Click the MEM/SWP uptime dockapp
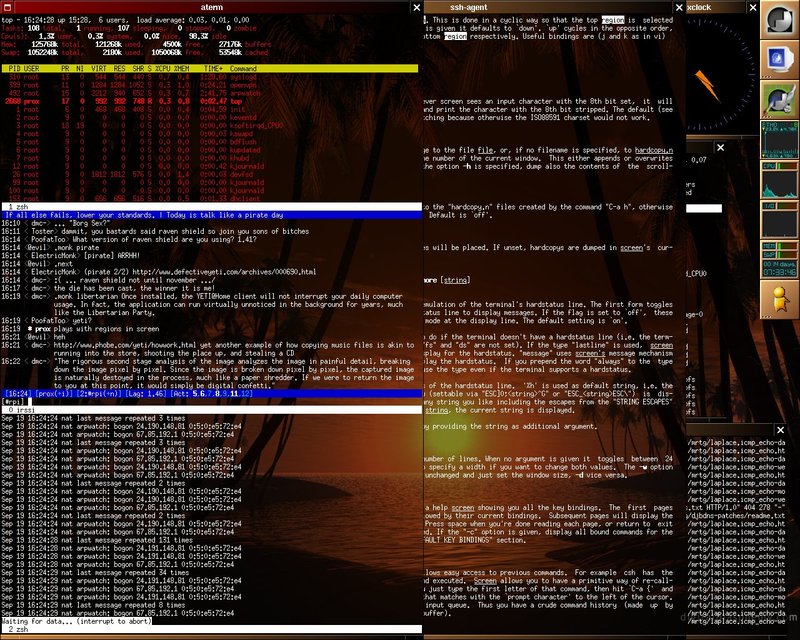Screen dimensions: 800x640 (x=780, y=259)
